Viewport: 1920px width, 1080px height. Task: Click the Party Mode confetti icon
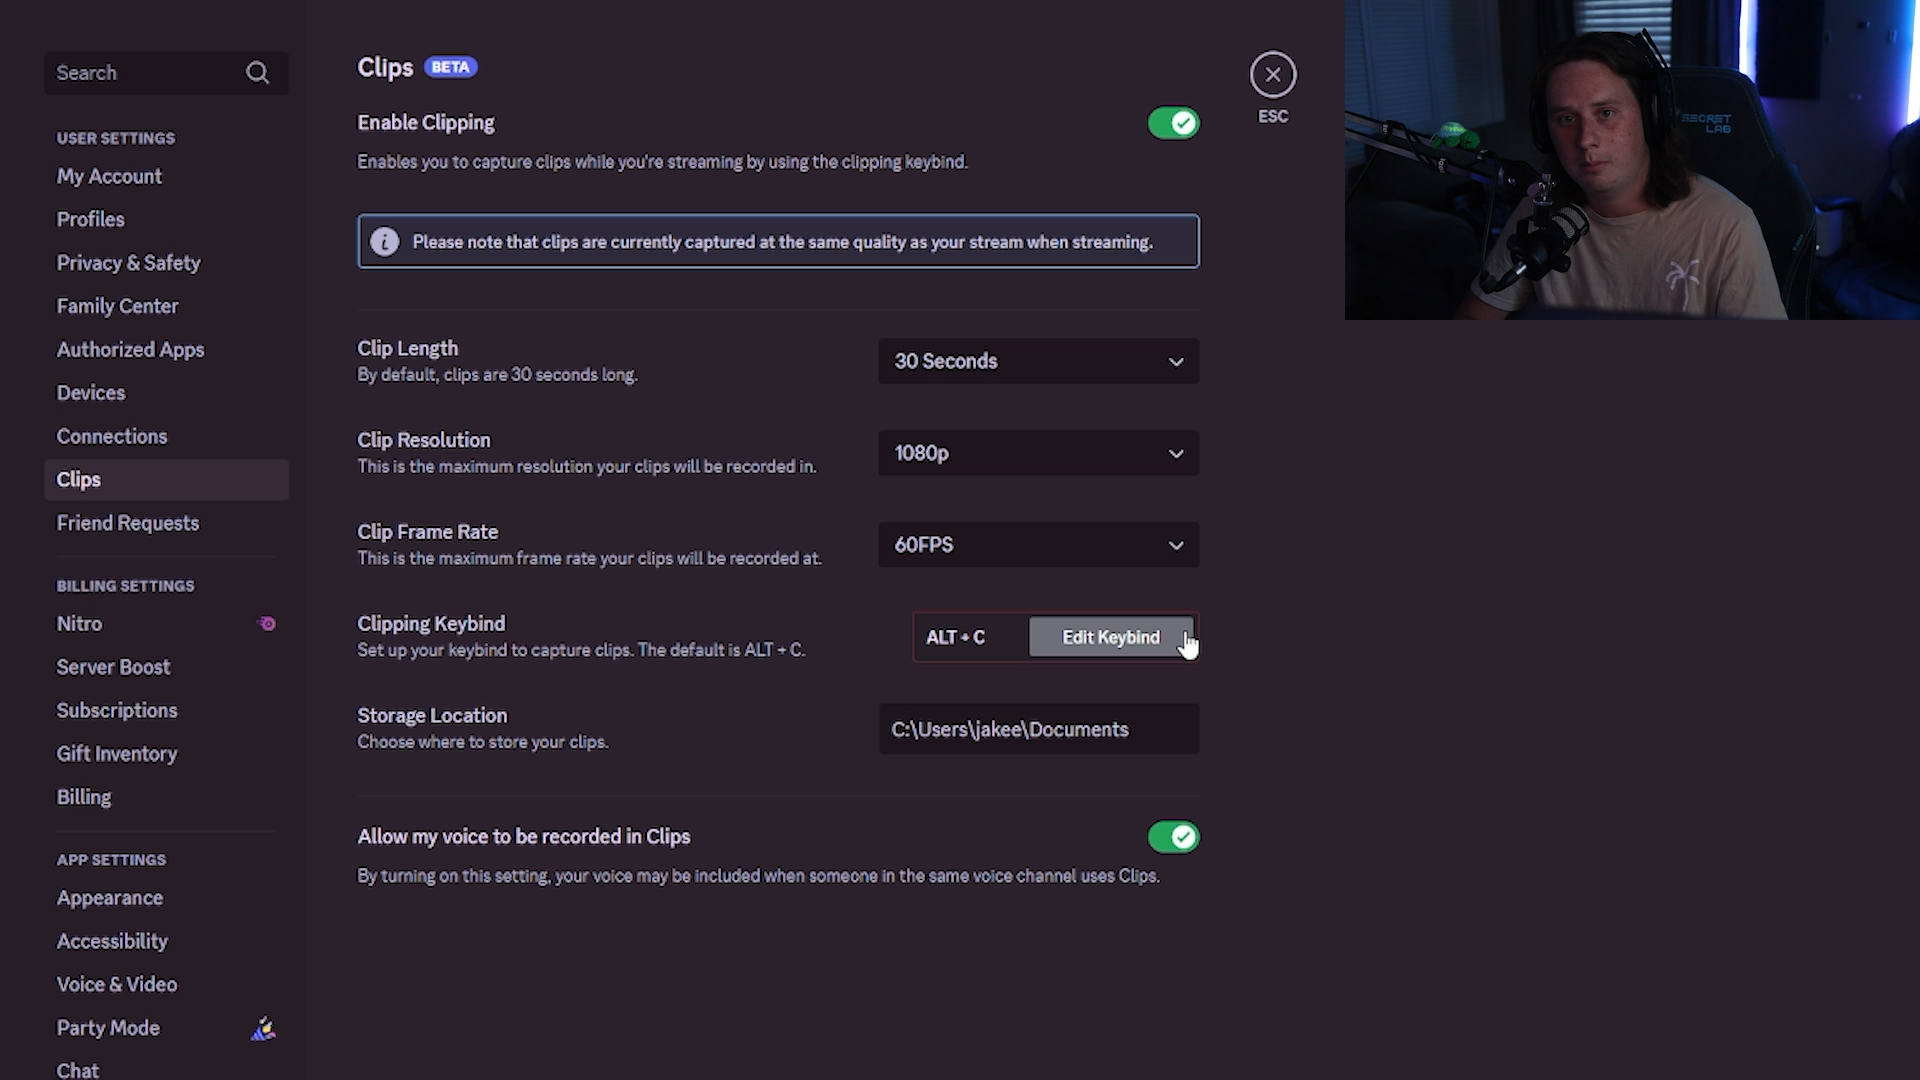click(263, 1028)
